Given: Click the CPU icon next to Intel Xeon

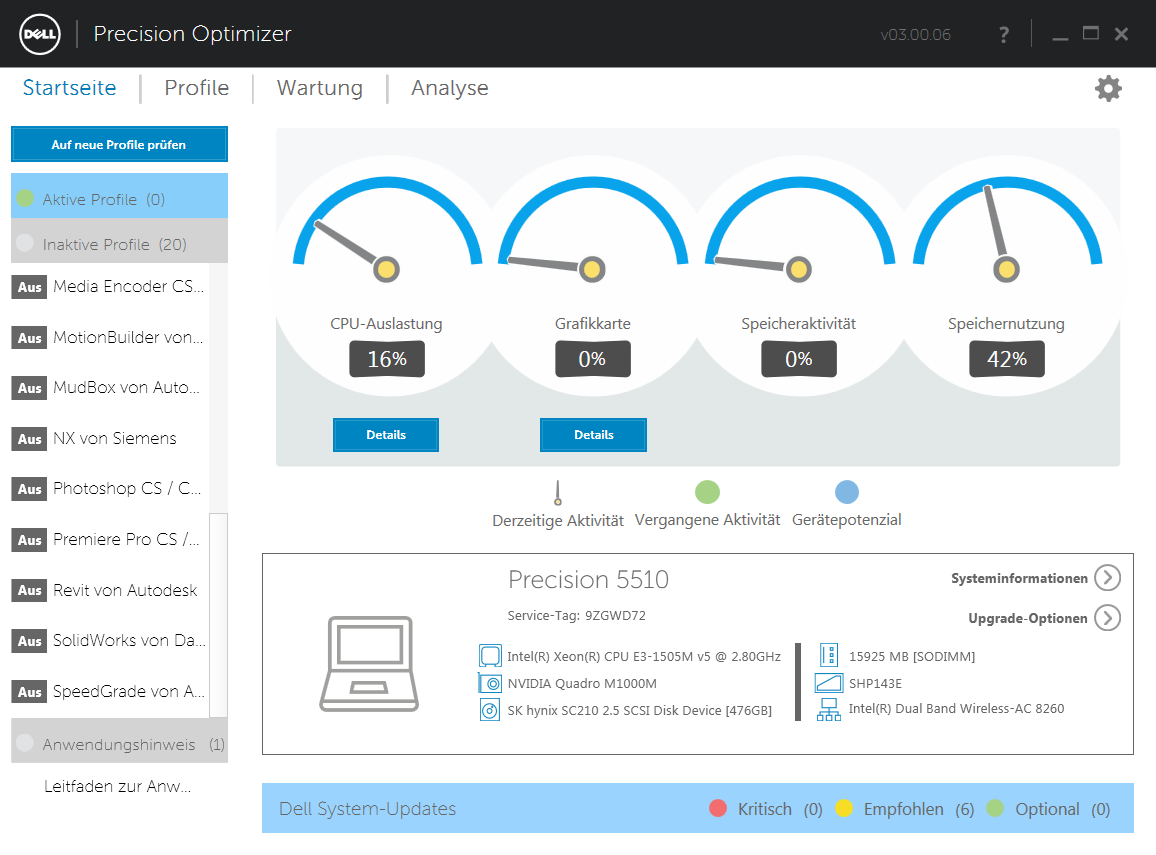Looking at the screenshot, I should click(490, 655).
